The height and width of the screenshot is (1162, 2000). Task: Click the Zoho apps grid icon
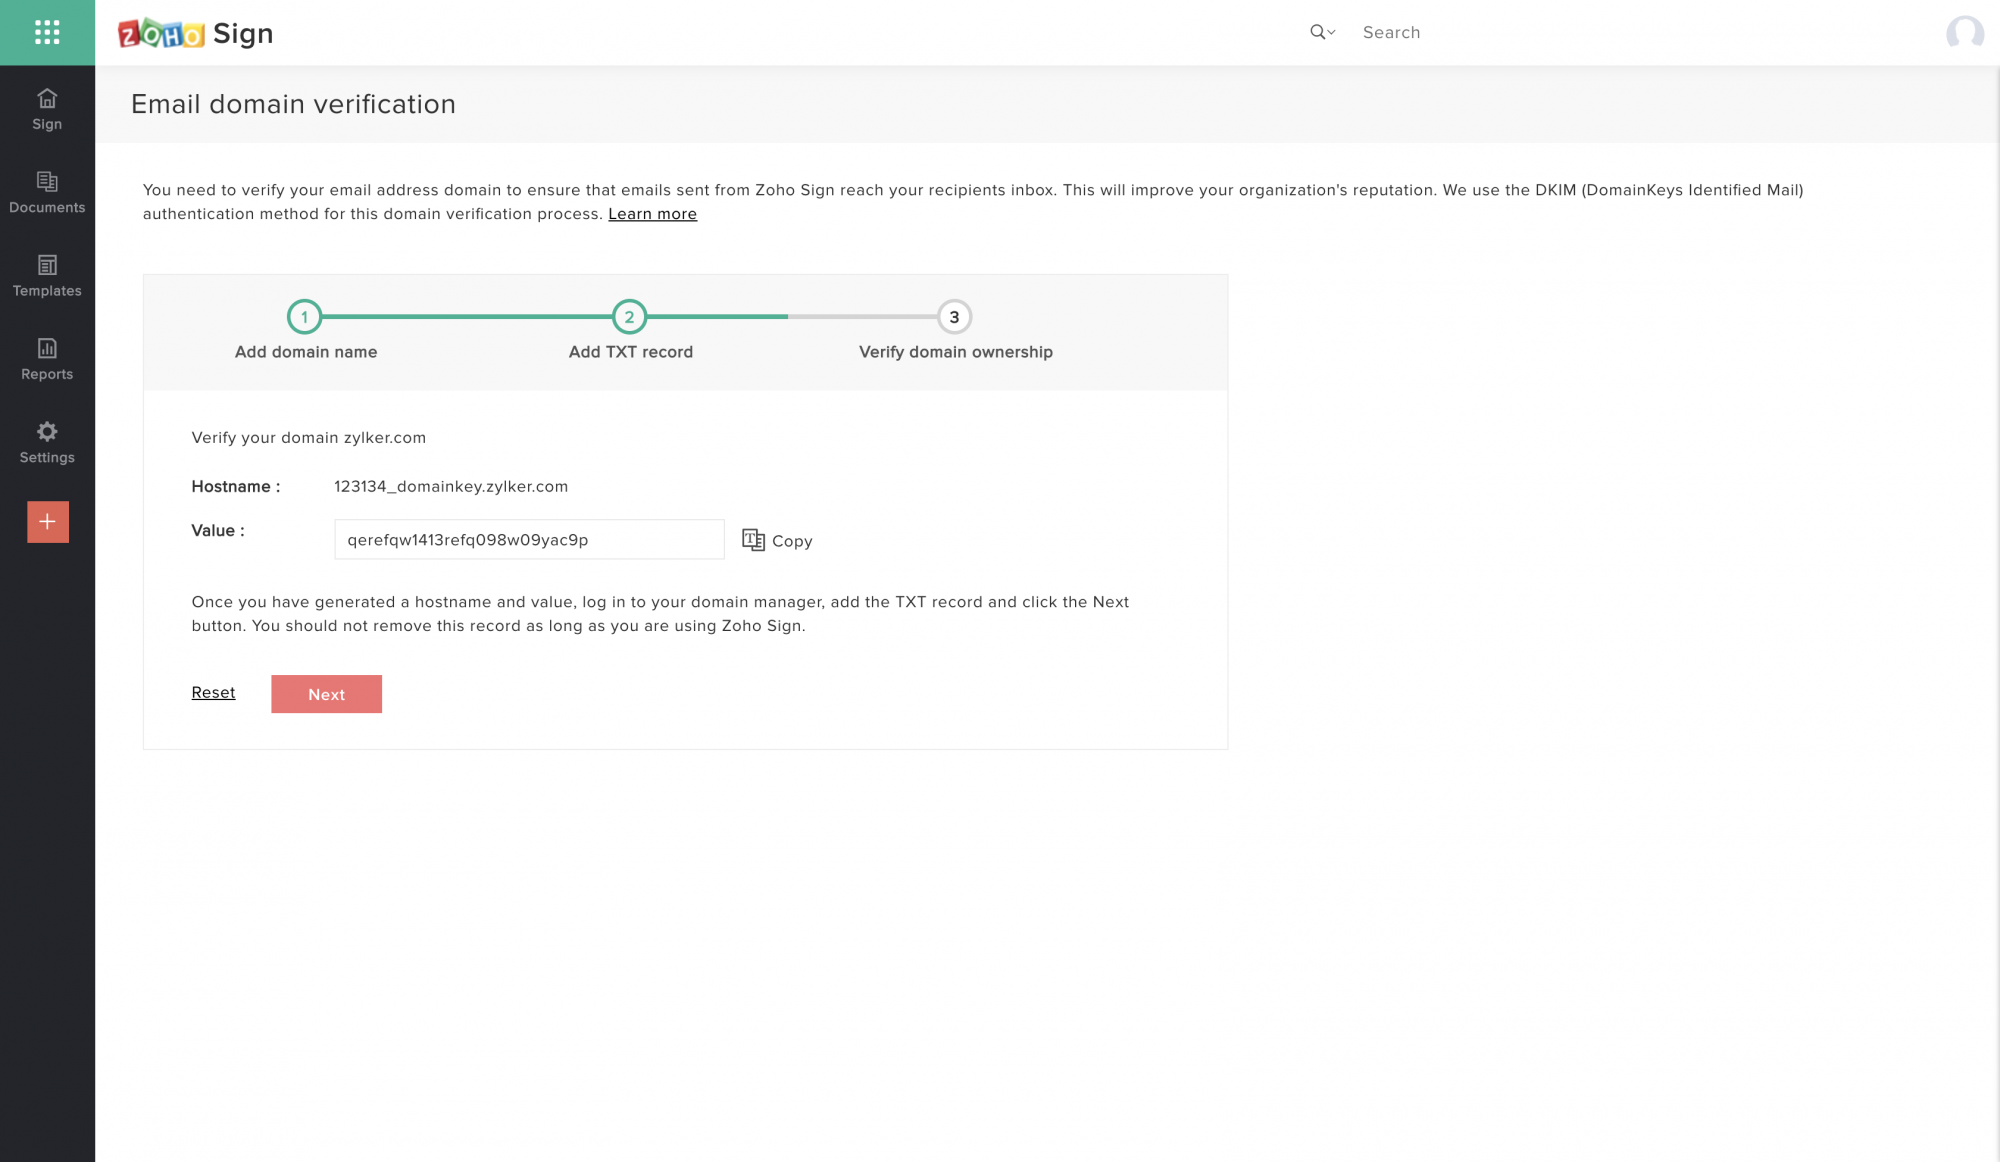point(46,30)
